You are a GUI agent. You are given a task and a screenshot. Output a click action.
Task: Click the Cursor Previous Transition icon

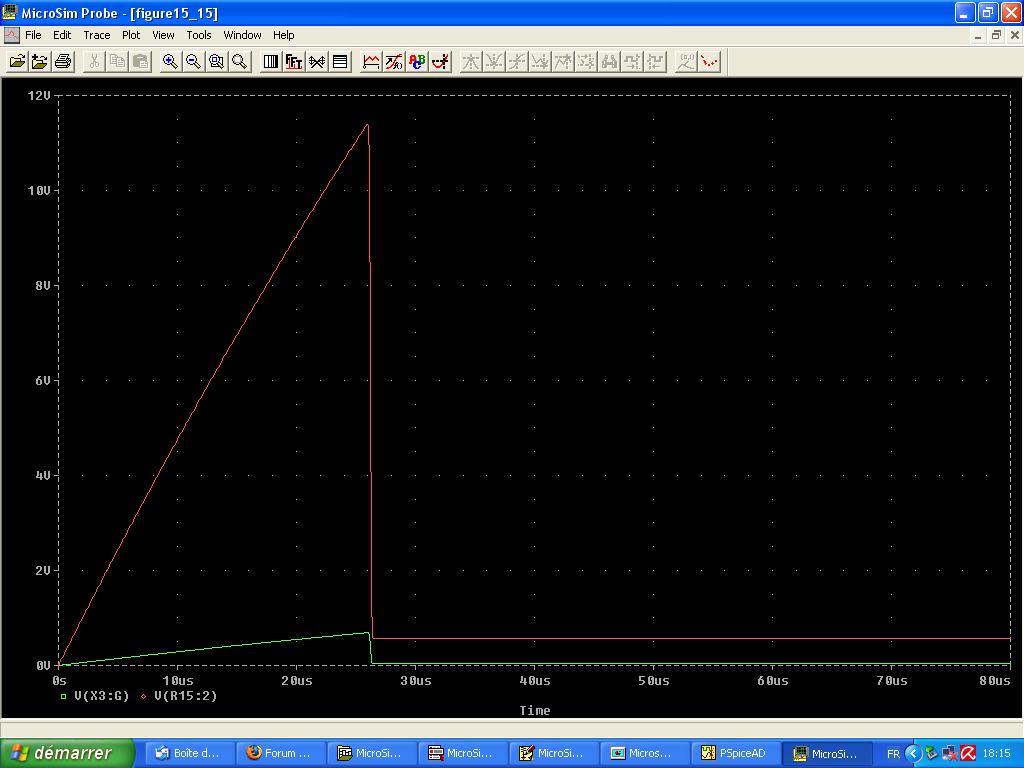[656, 61]
